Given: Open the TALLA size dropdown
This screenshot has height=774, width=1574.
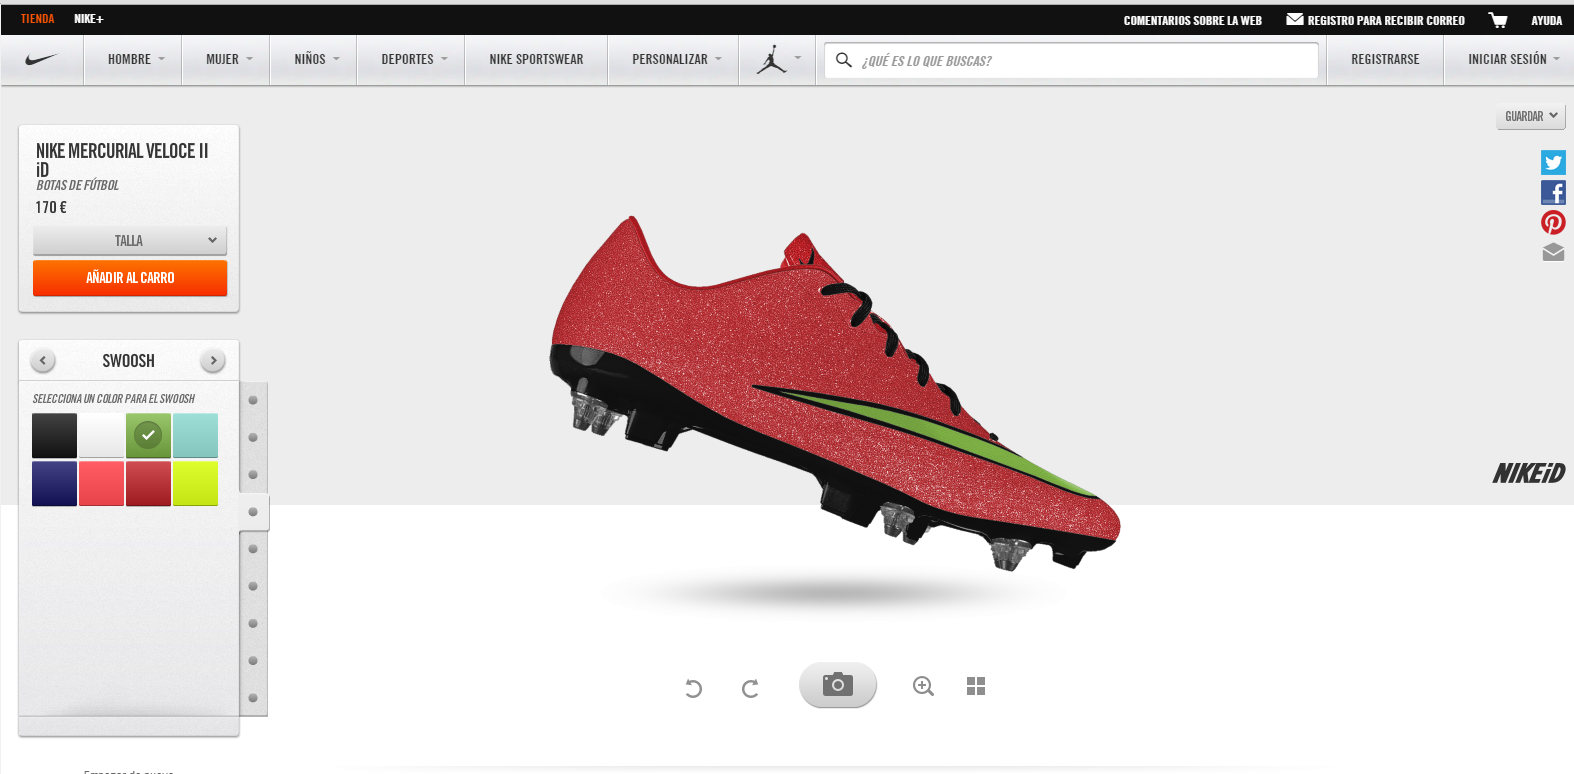Looking at the screenshot, I should click(130, 241).
